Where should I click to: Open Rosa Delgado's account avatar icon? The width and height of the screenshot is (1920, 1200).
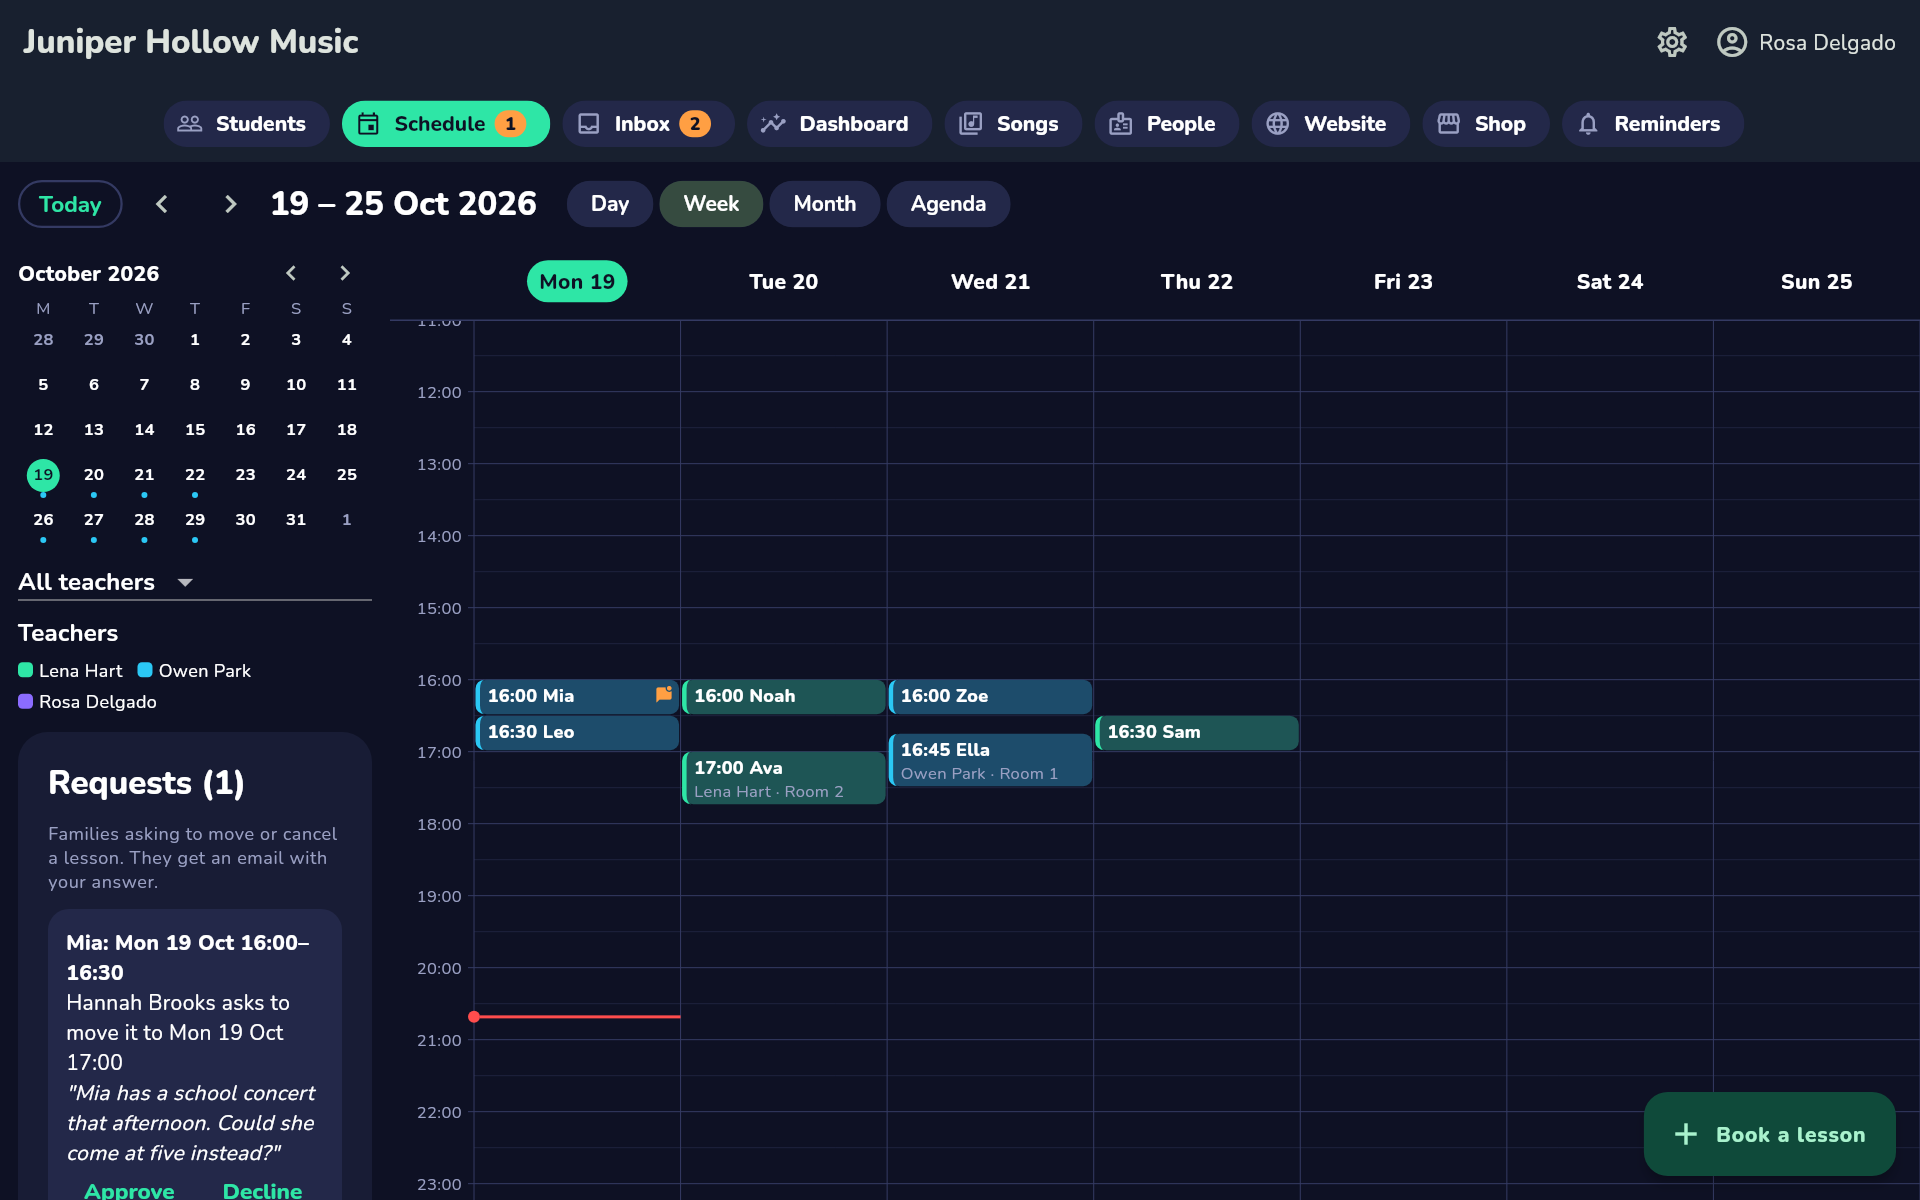[x=1732, y=42]
